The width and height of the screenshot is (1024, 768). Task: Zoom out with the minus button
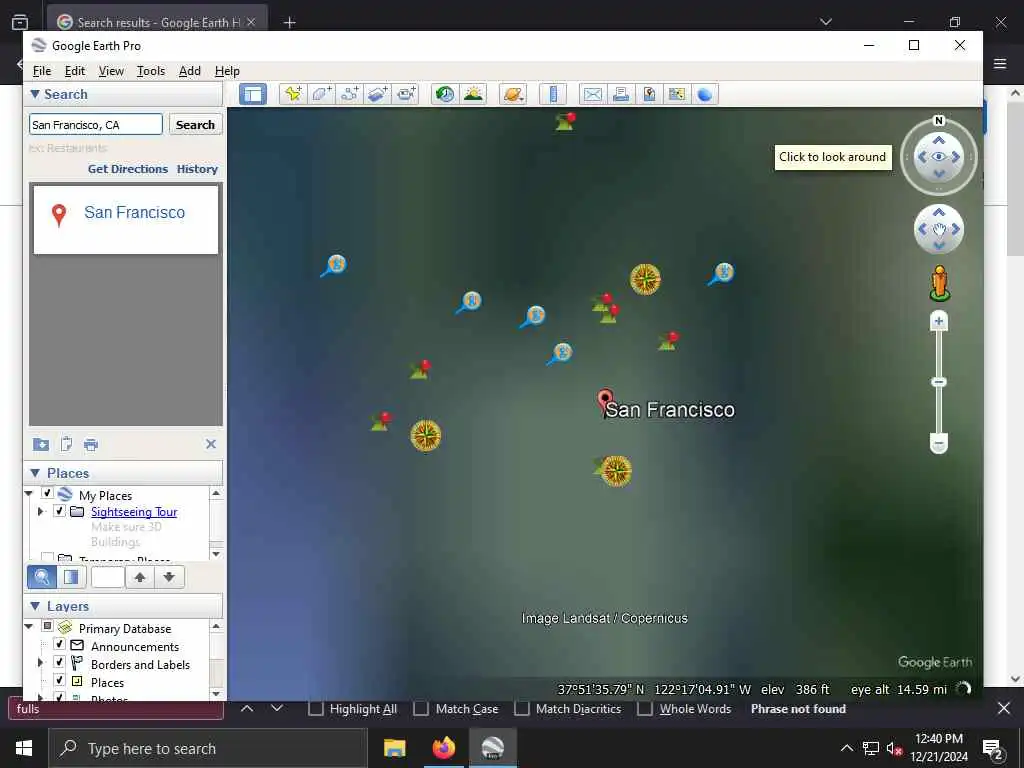(x=938, y=444)
